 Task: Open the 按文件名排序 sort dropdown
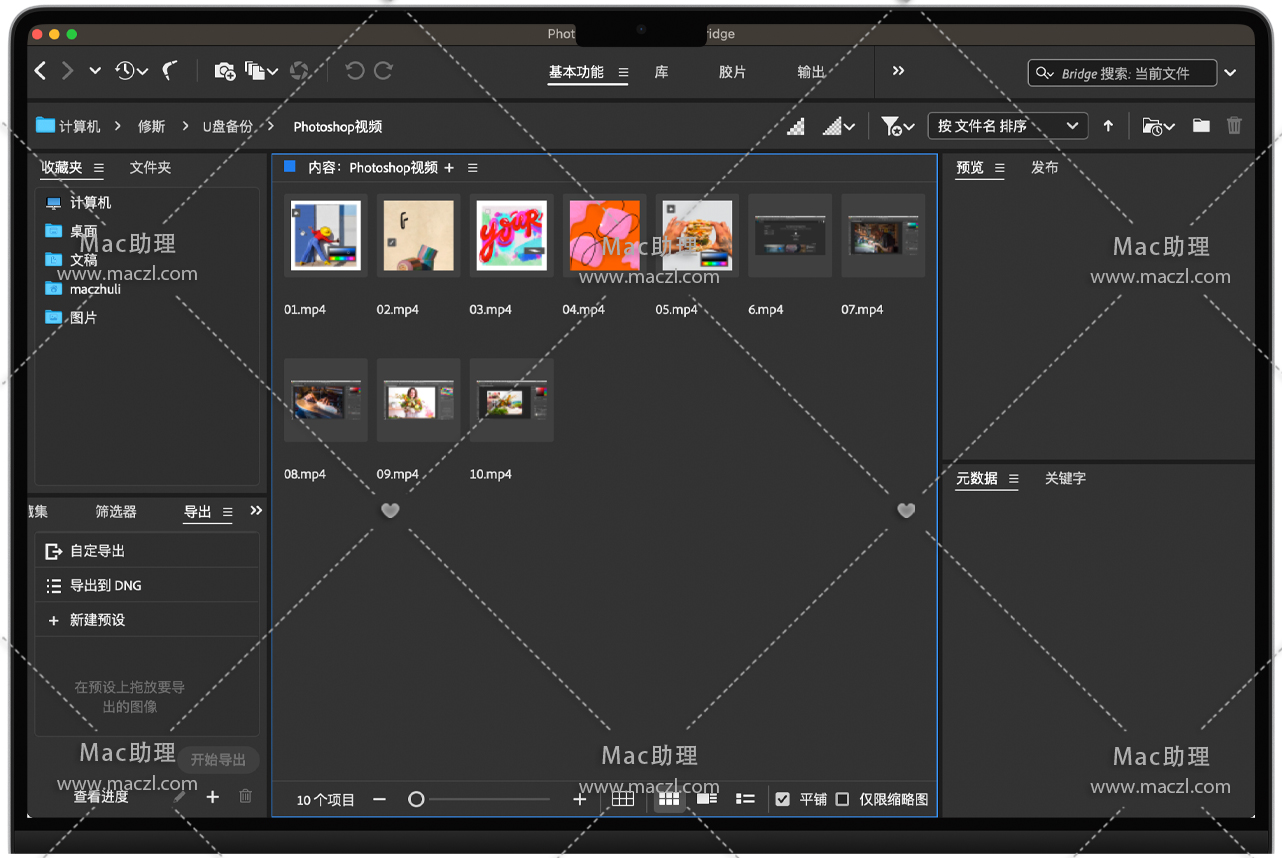(x=1007, y=126)
